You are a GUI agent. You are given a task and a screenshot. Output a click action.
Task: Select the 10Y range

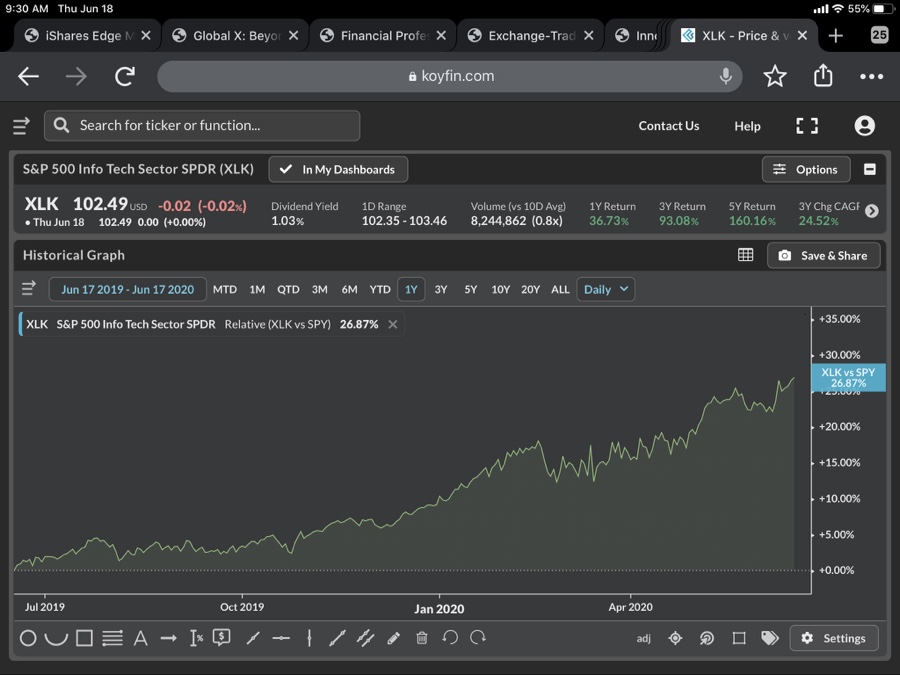[501, 289]
